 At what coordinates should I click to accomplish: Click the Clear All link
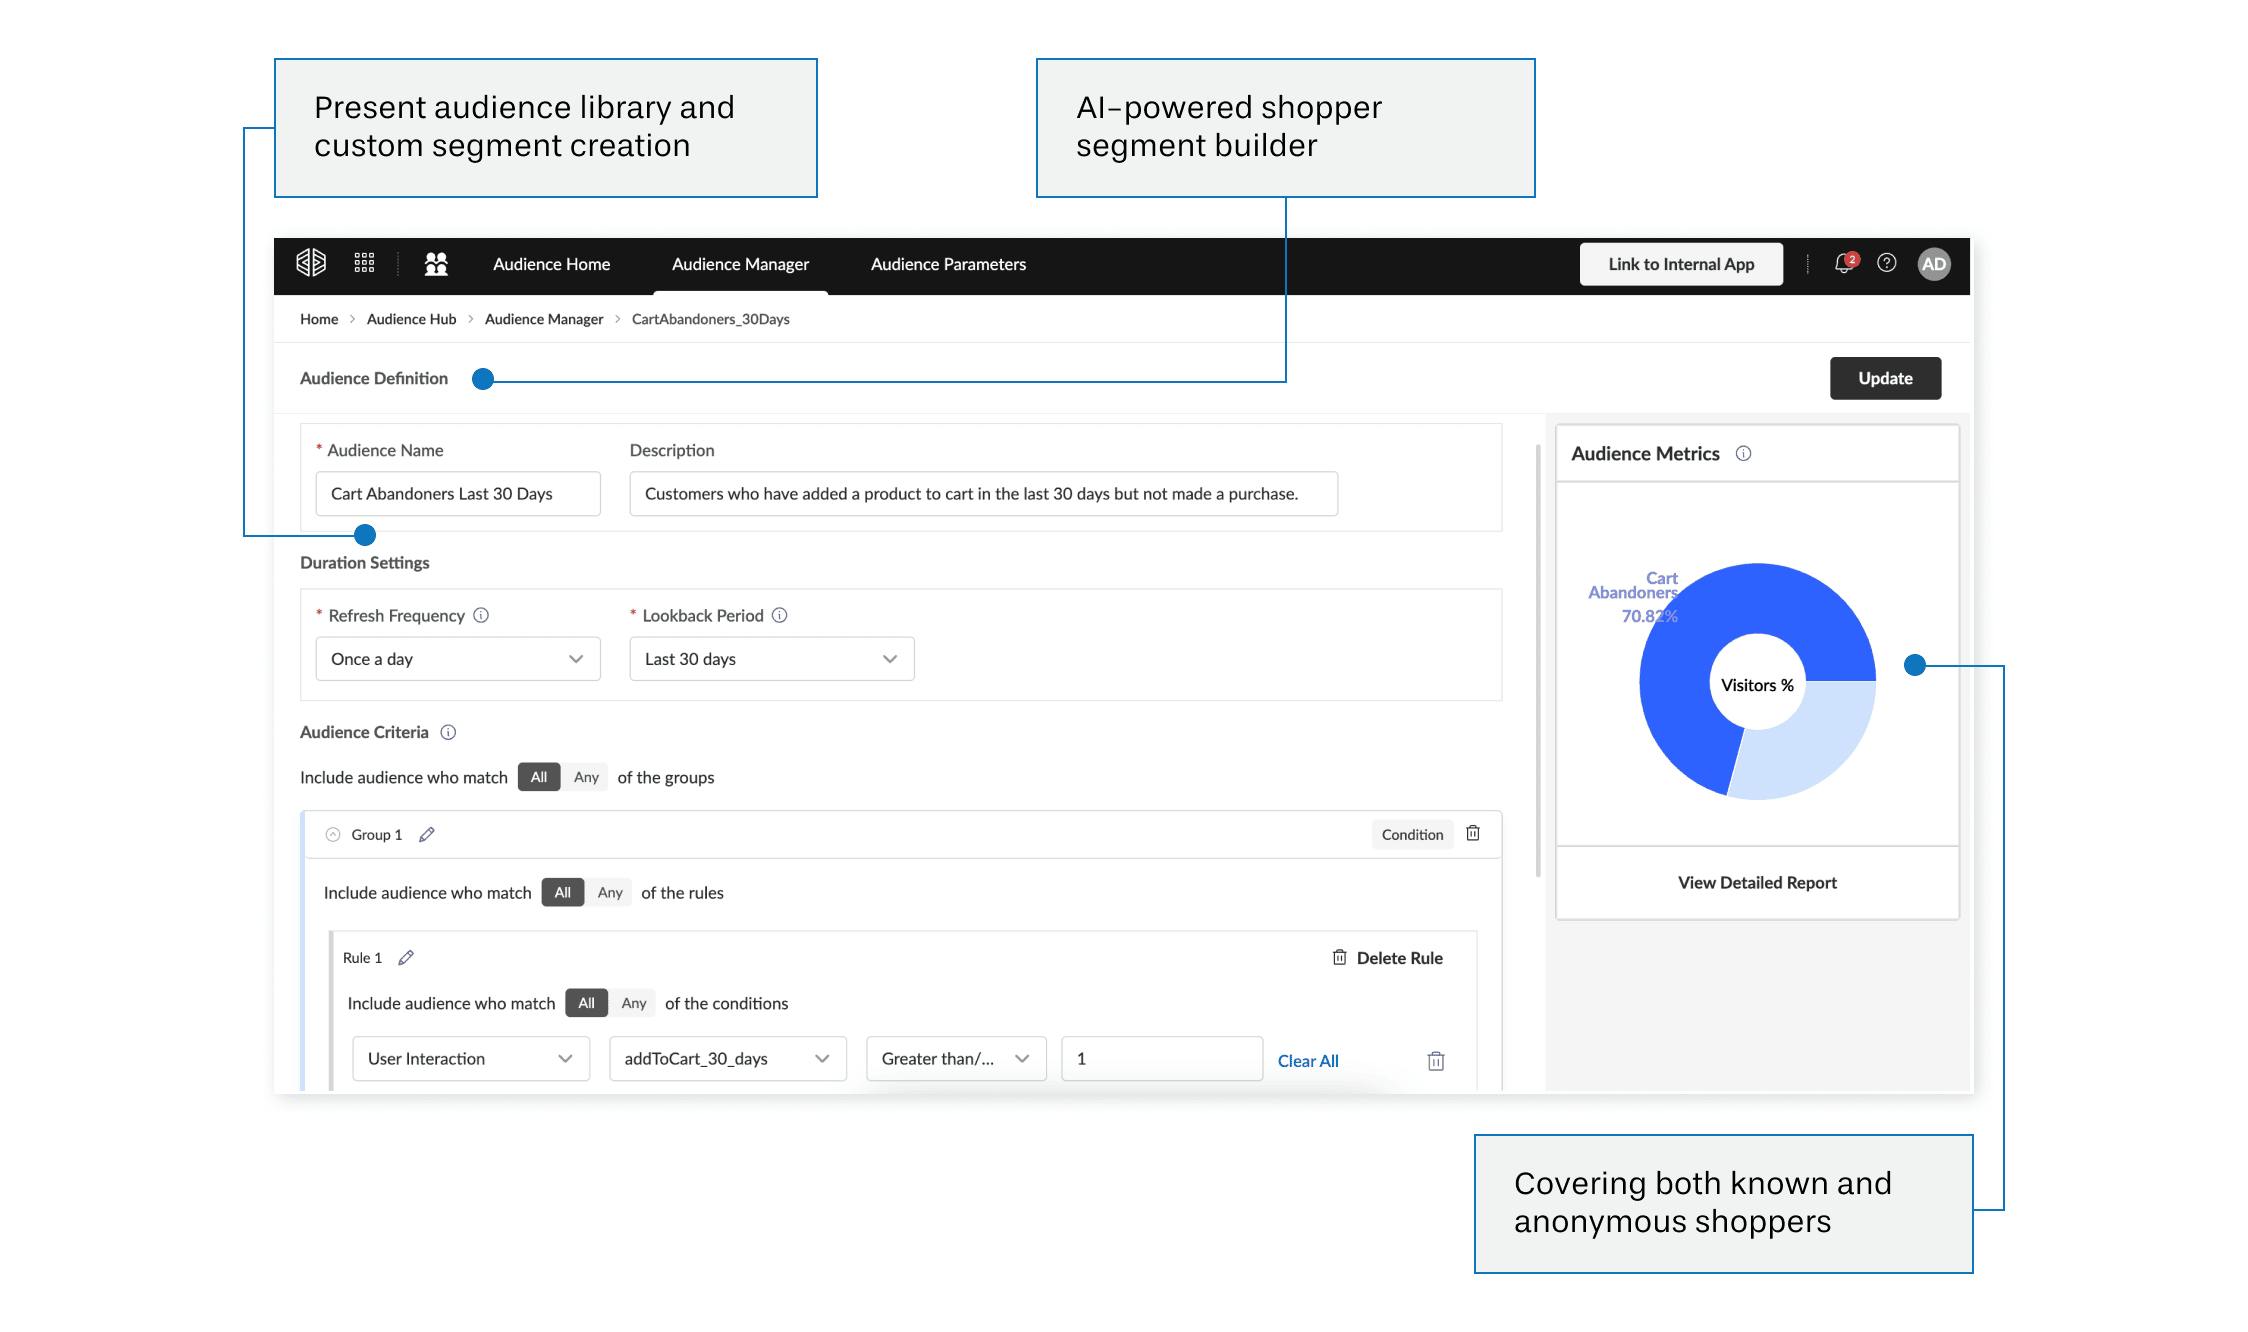tap(1307, 1061)
